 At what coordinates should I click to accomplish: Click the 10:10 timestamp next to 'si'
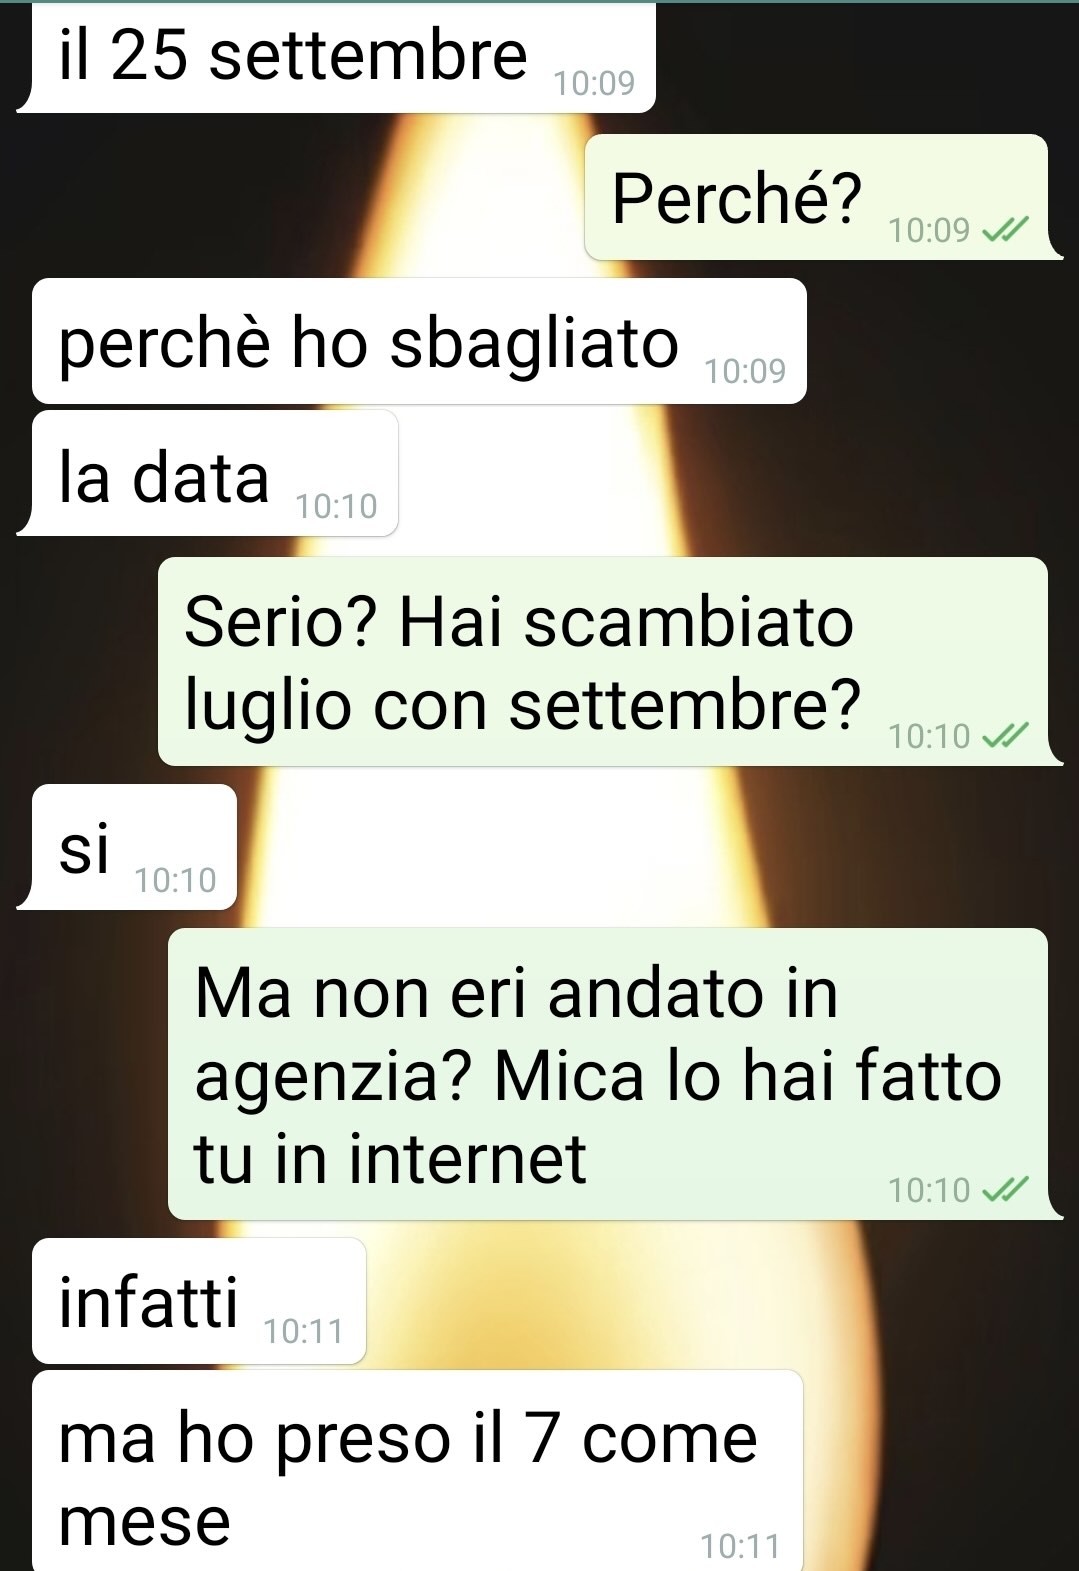click(175, 881)
